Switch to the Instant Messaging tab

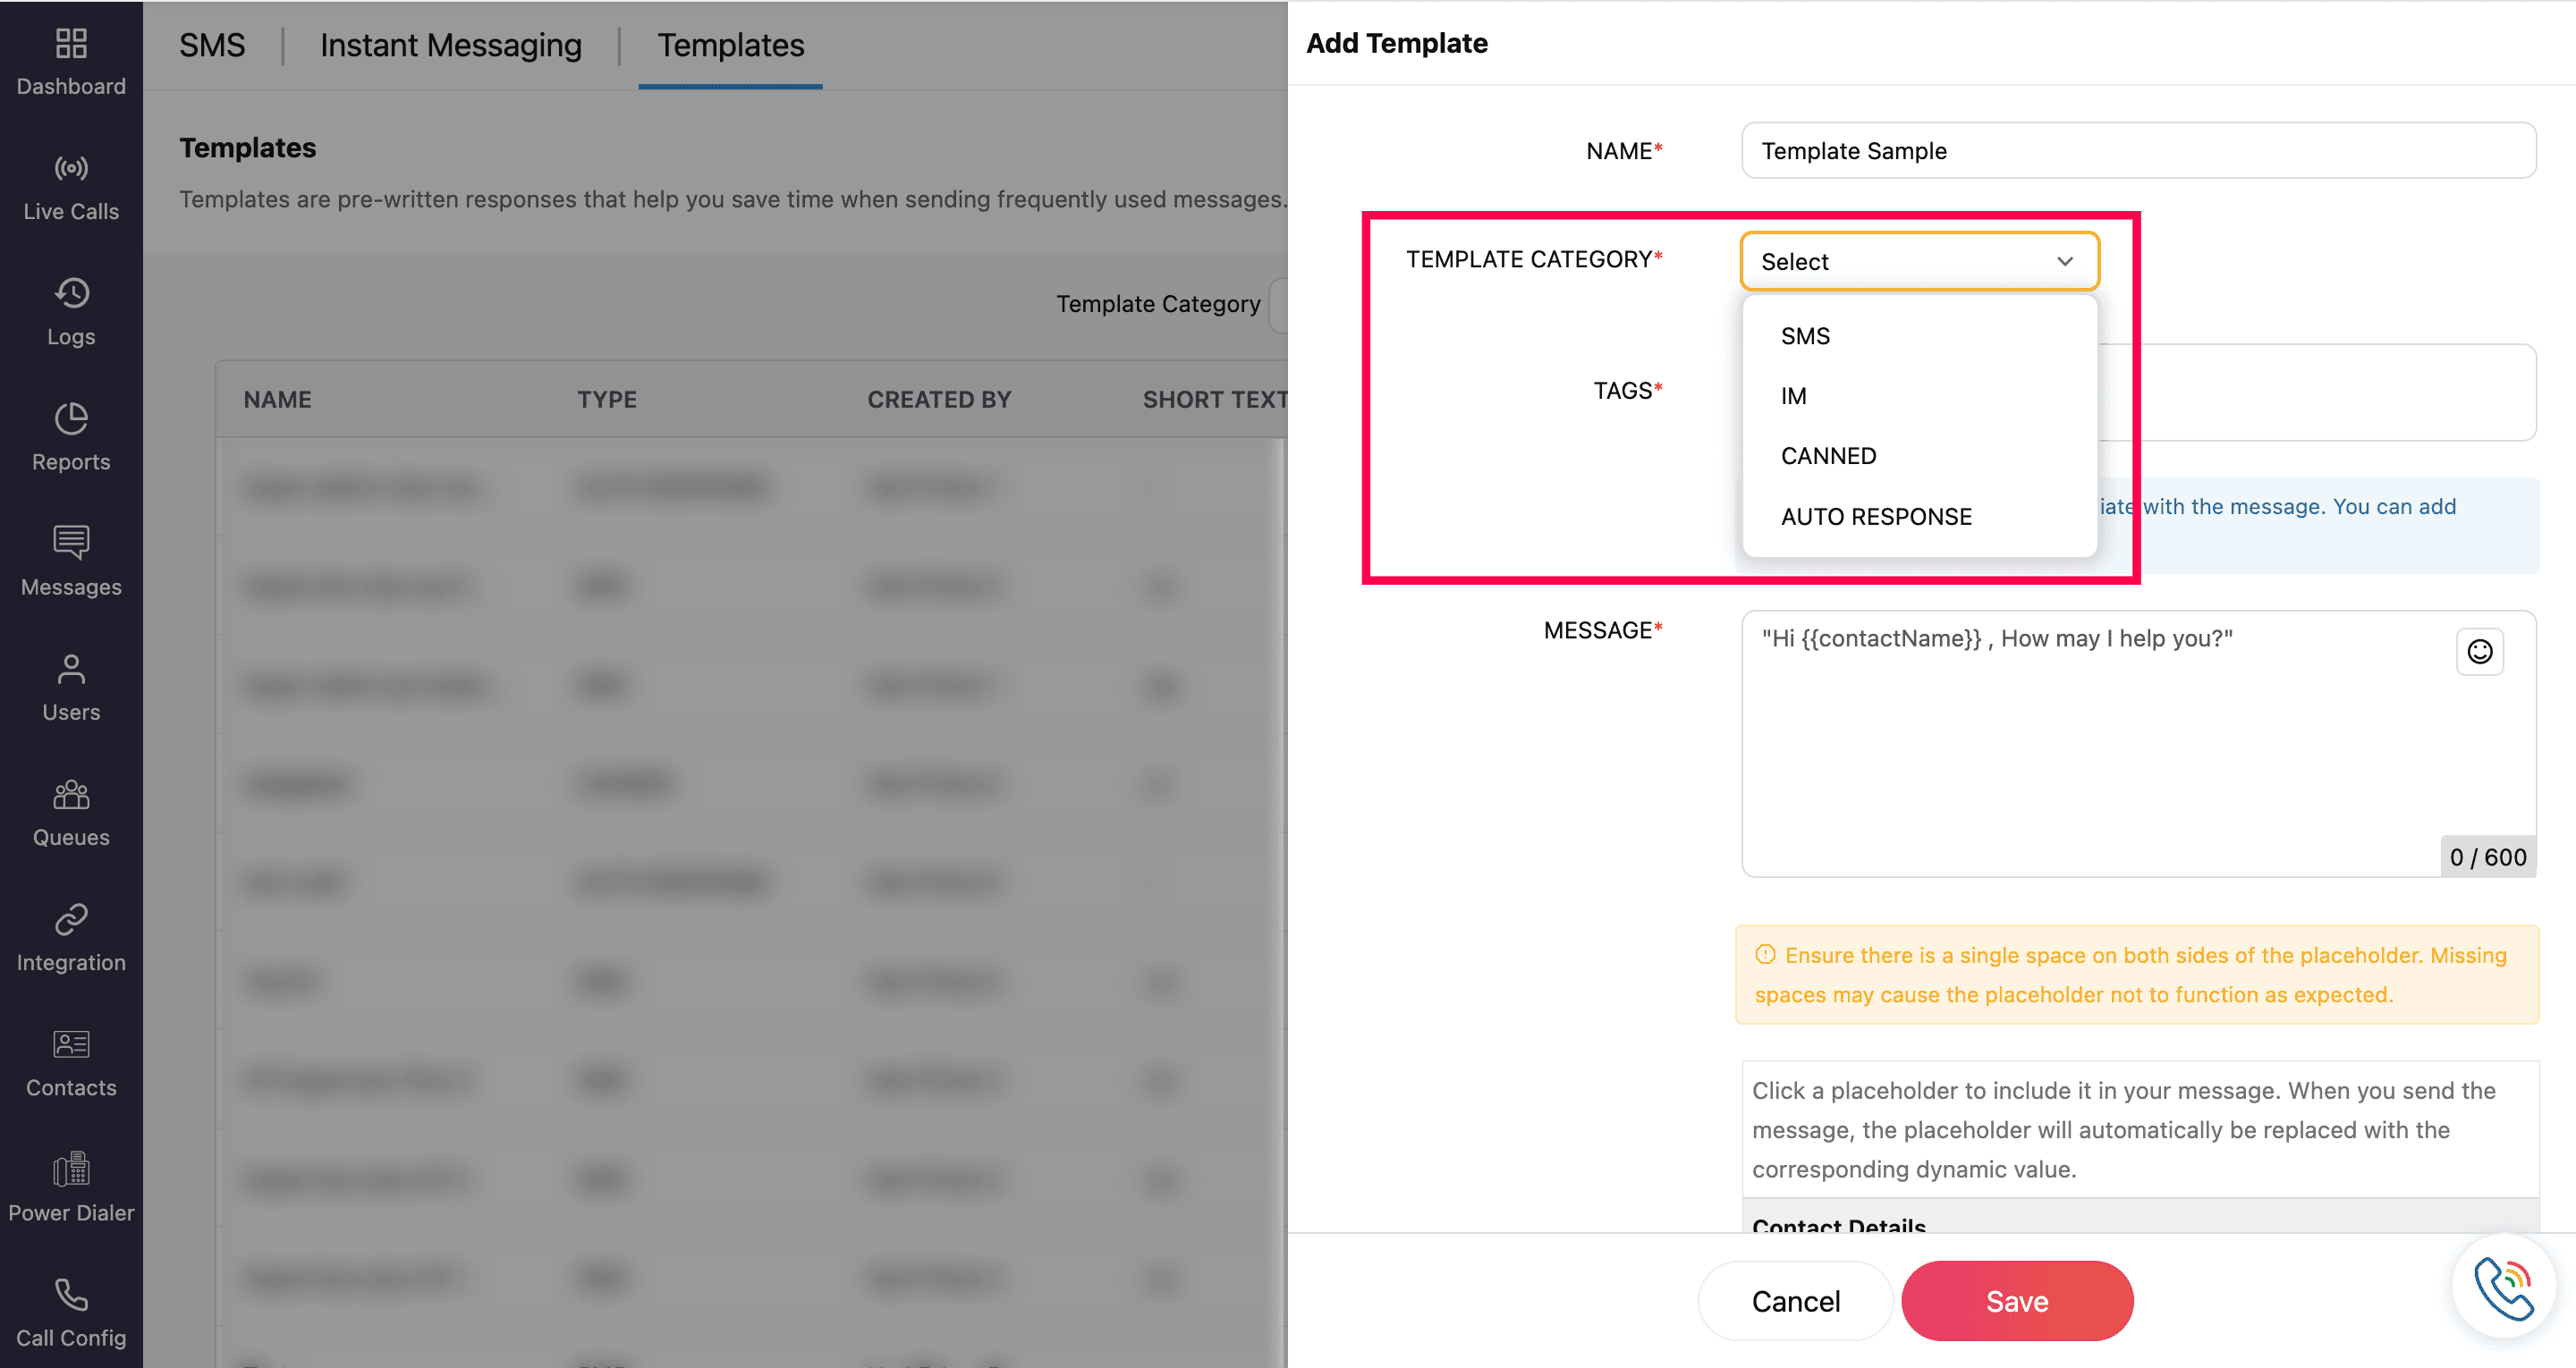tap(450, 46)
